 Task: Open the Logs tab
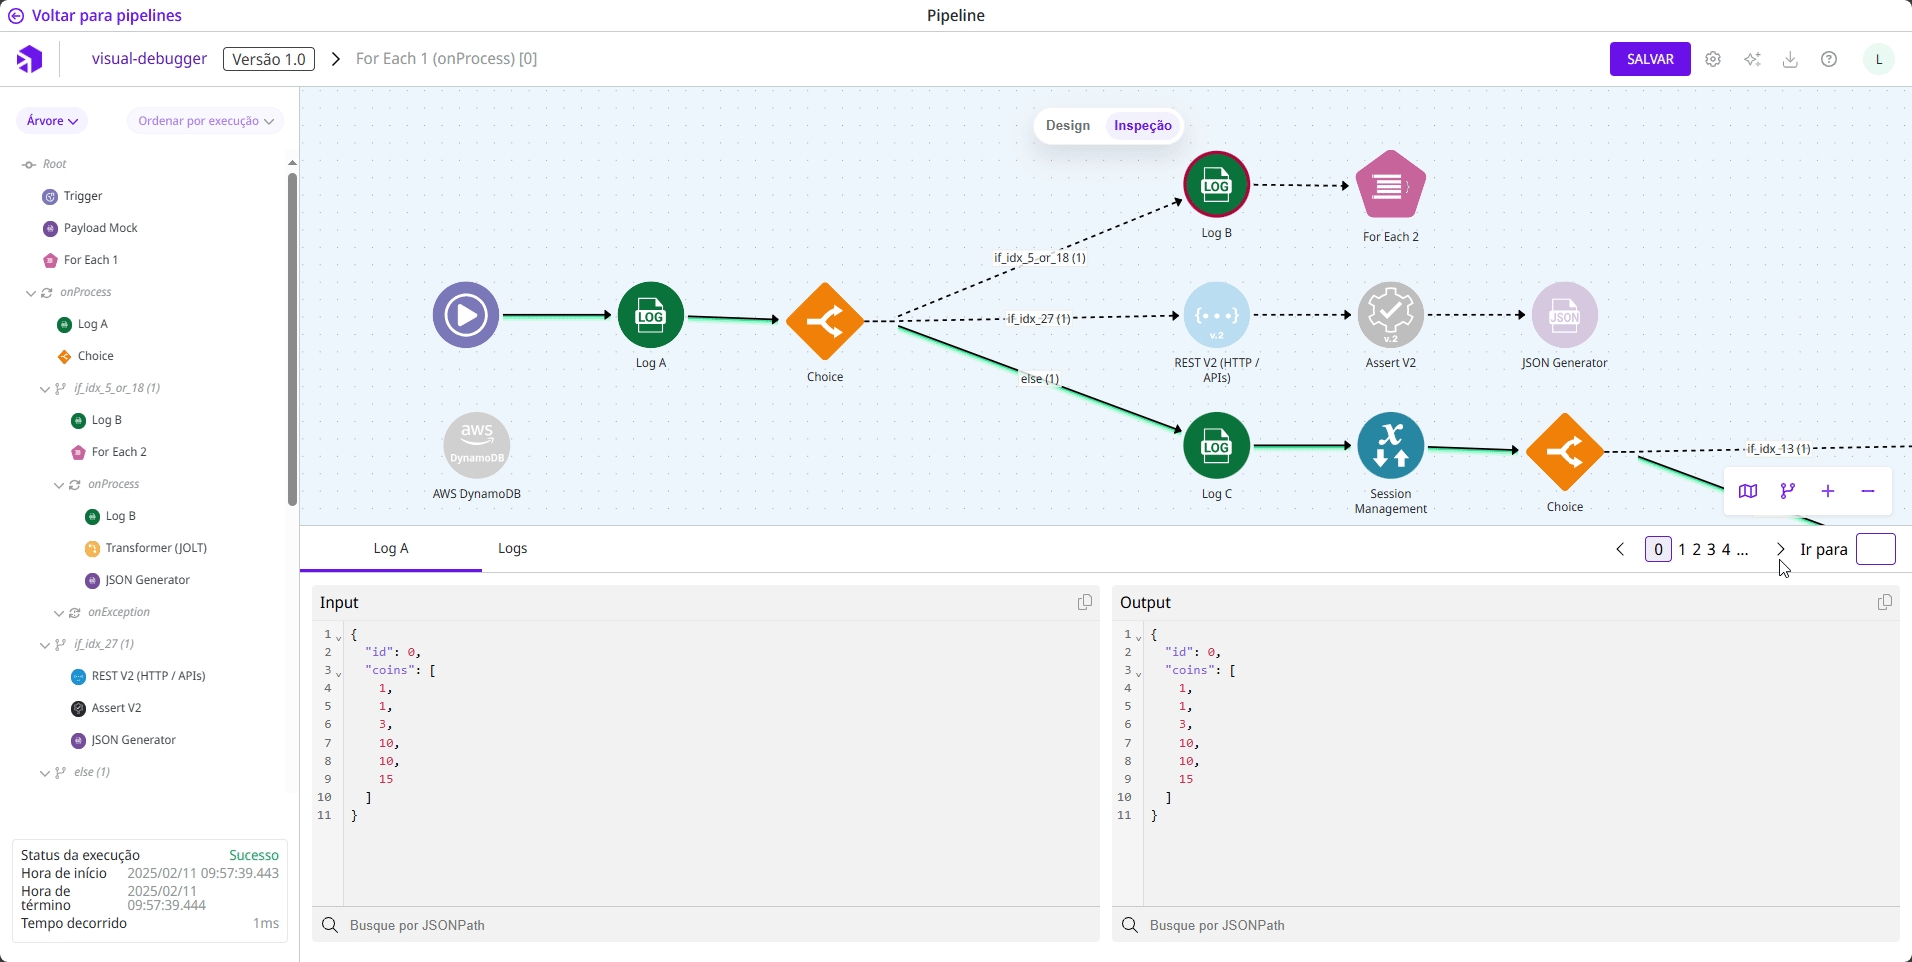pyautogui.click(x=512, y=548)
